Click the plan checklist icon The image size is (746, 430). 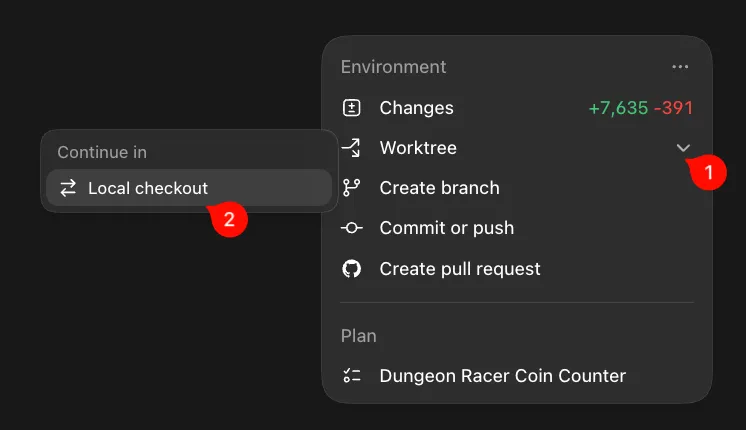tap(352, 376)
